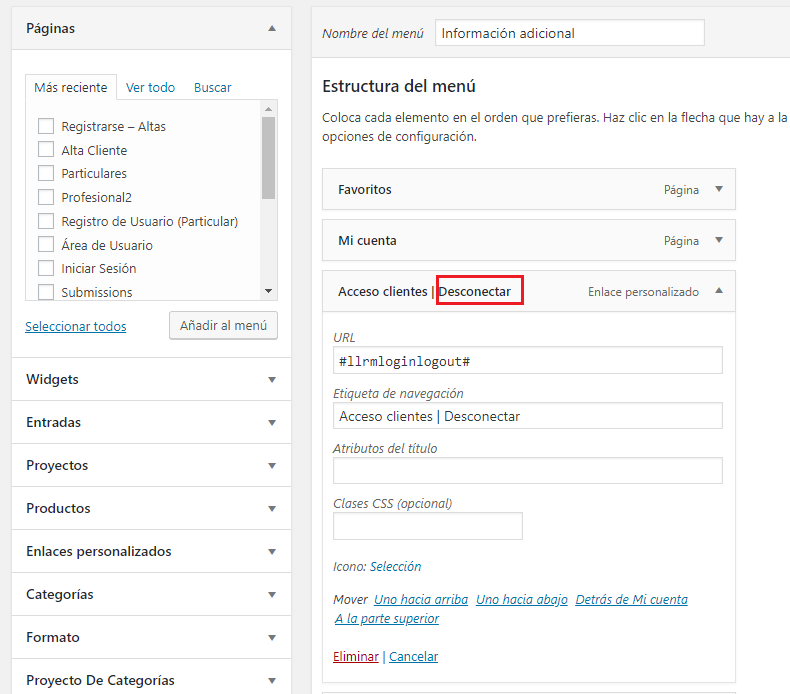The height and width of the screenshot is (694, 790).
Task: Focus the Etiqueta de navegación field
Action: (528, 416)
